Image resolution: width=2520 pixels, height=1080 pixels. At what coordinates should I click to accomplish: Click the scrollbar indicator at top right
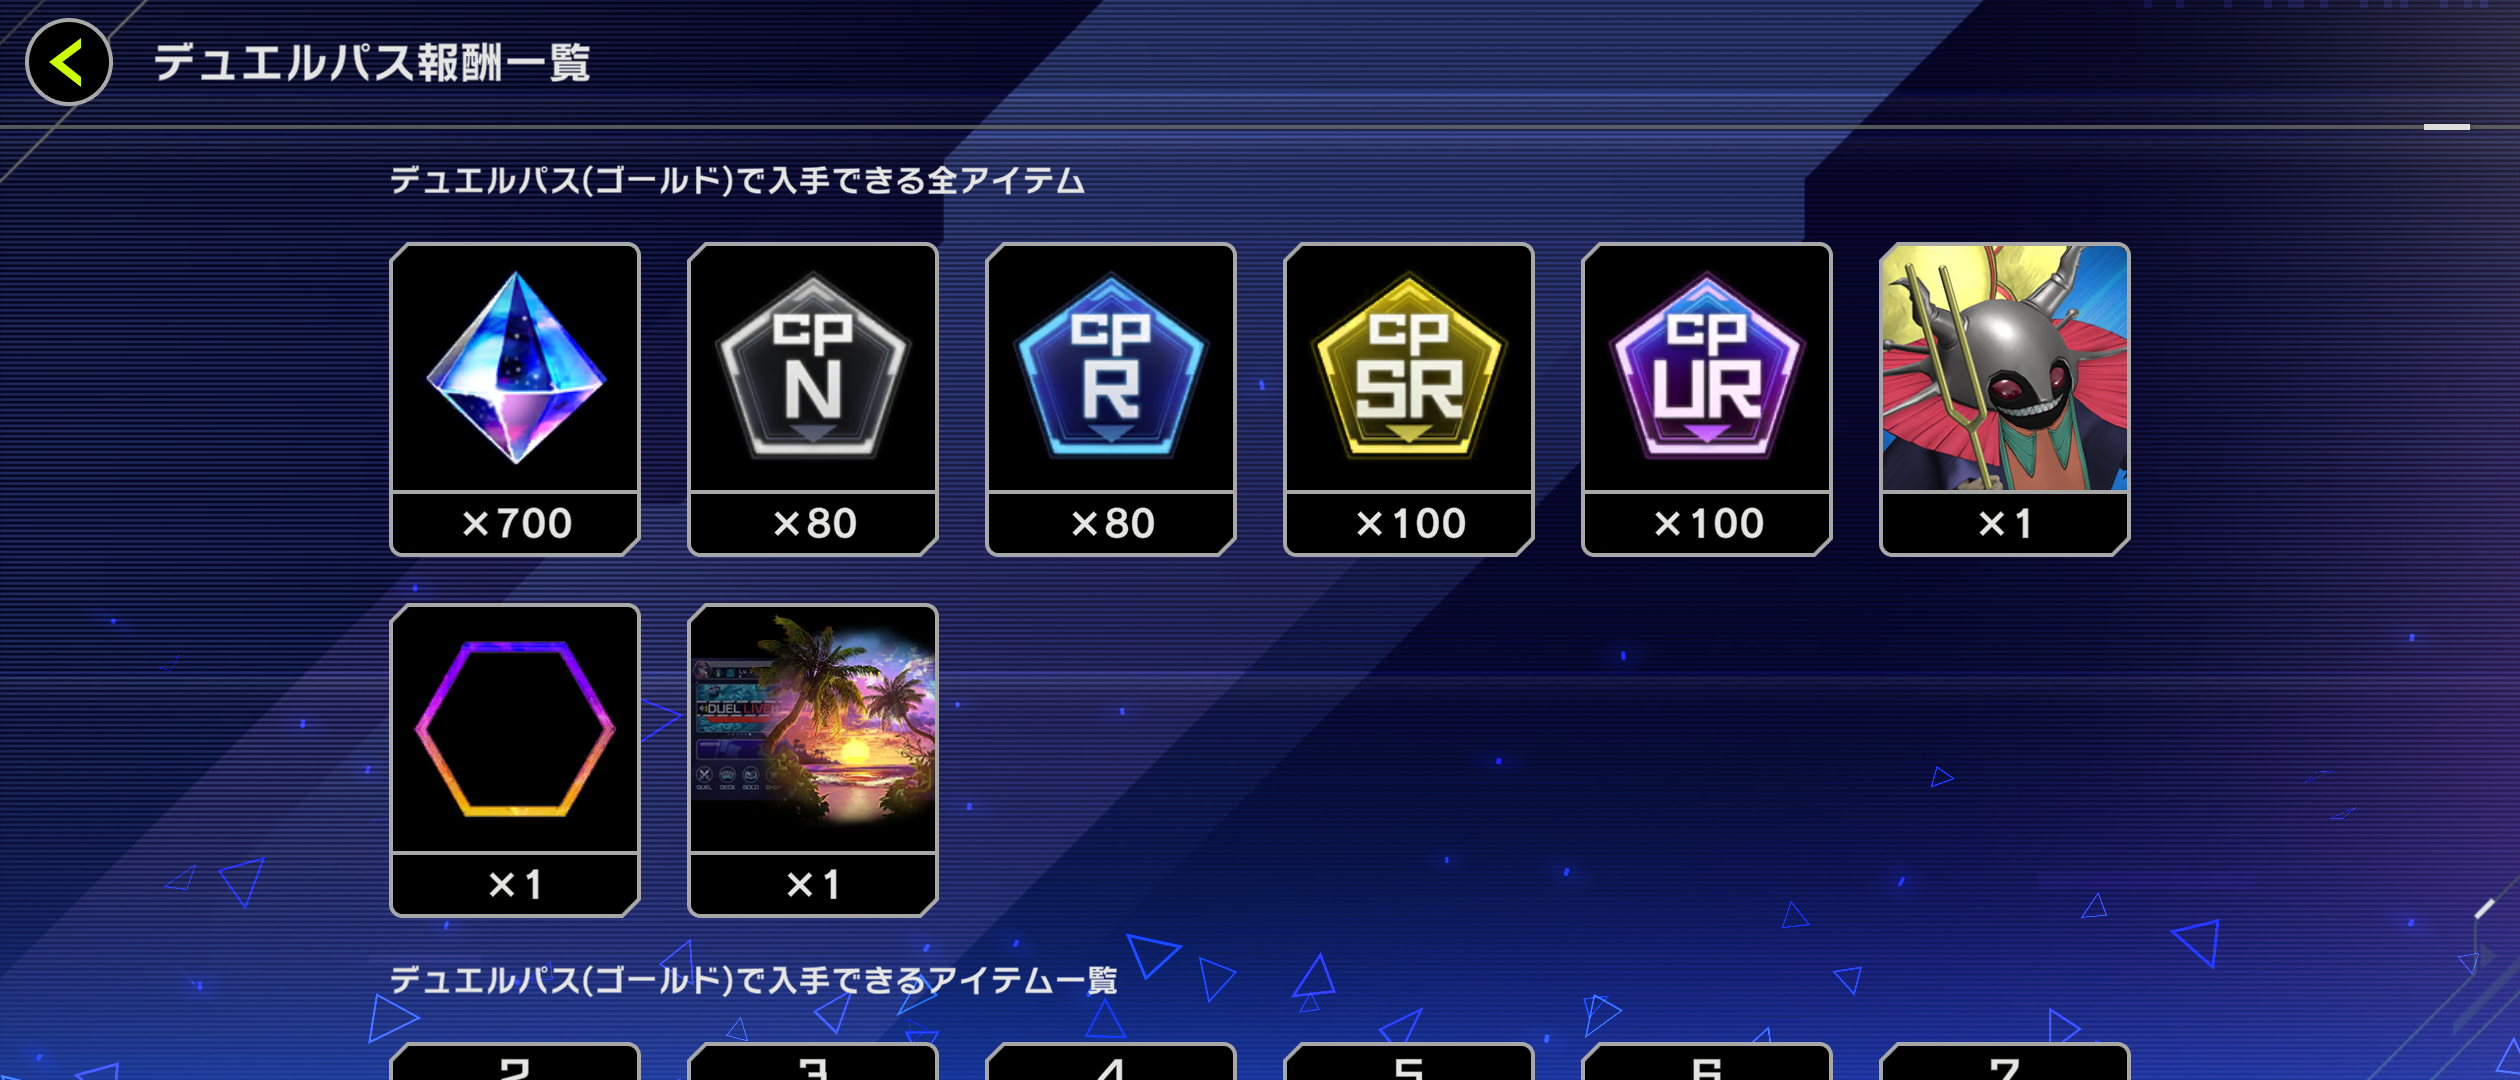point(2447,127)
